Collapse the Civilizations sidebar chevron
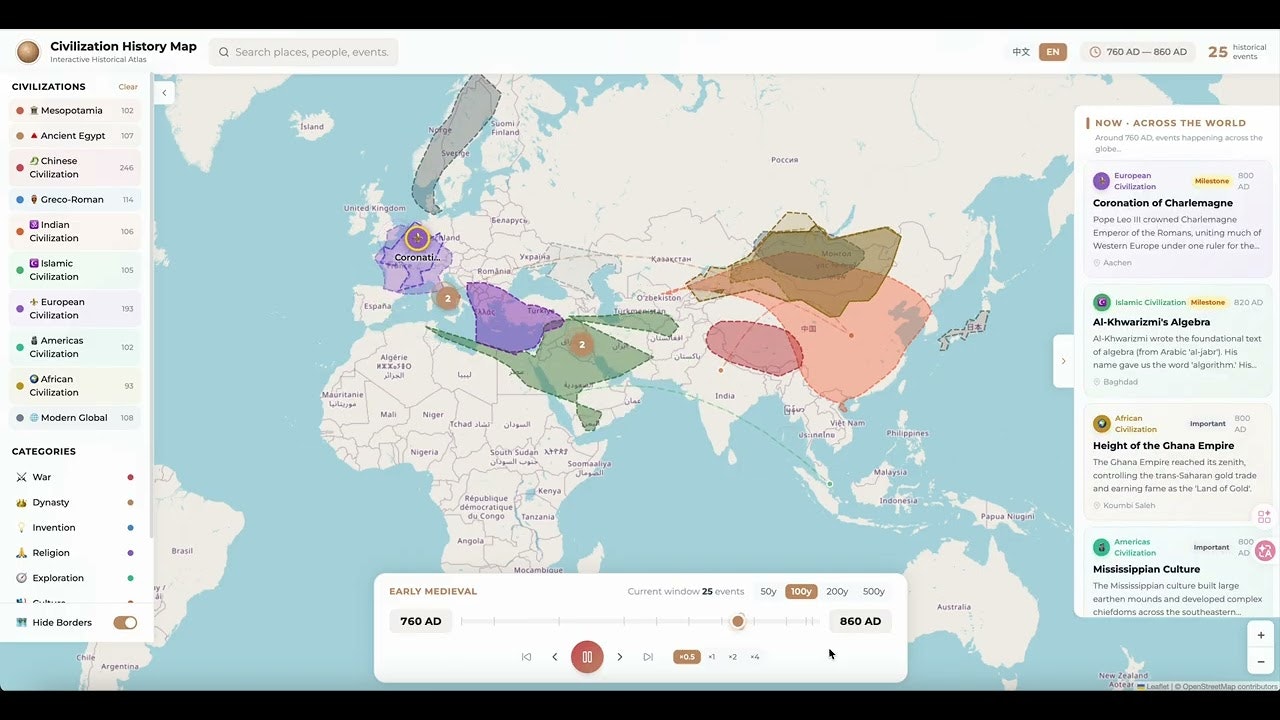 (x=163, y=92)
